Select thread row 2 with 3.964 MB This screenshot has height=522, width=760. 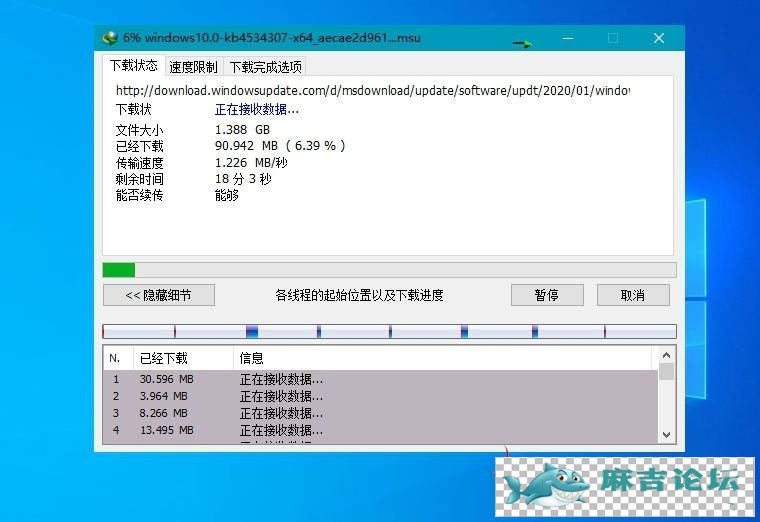click(380, 396)
